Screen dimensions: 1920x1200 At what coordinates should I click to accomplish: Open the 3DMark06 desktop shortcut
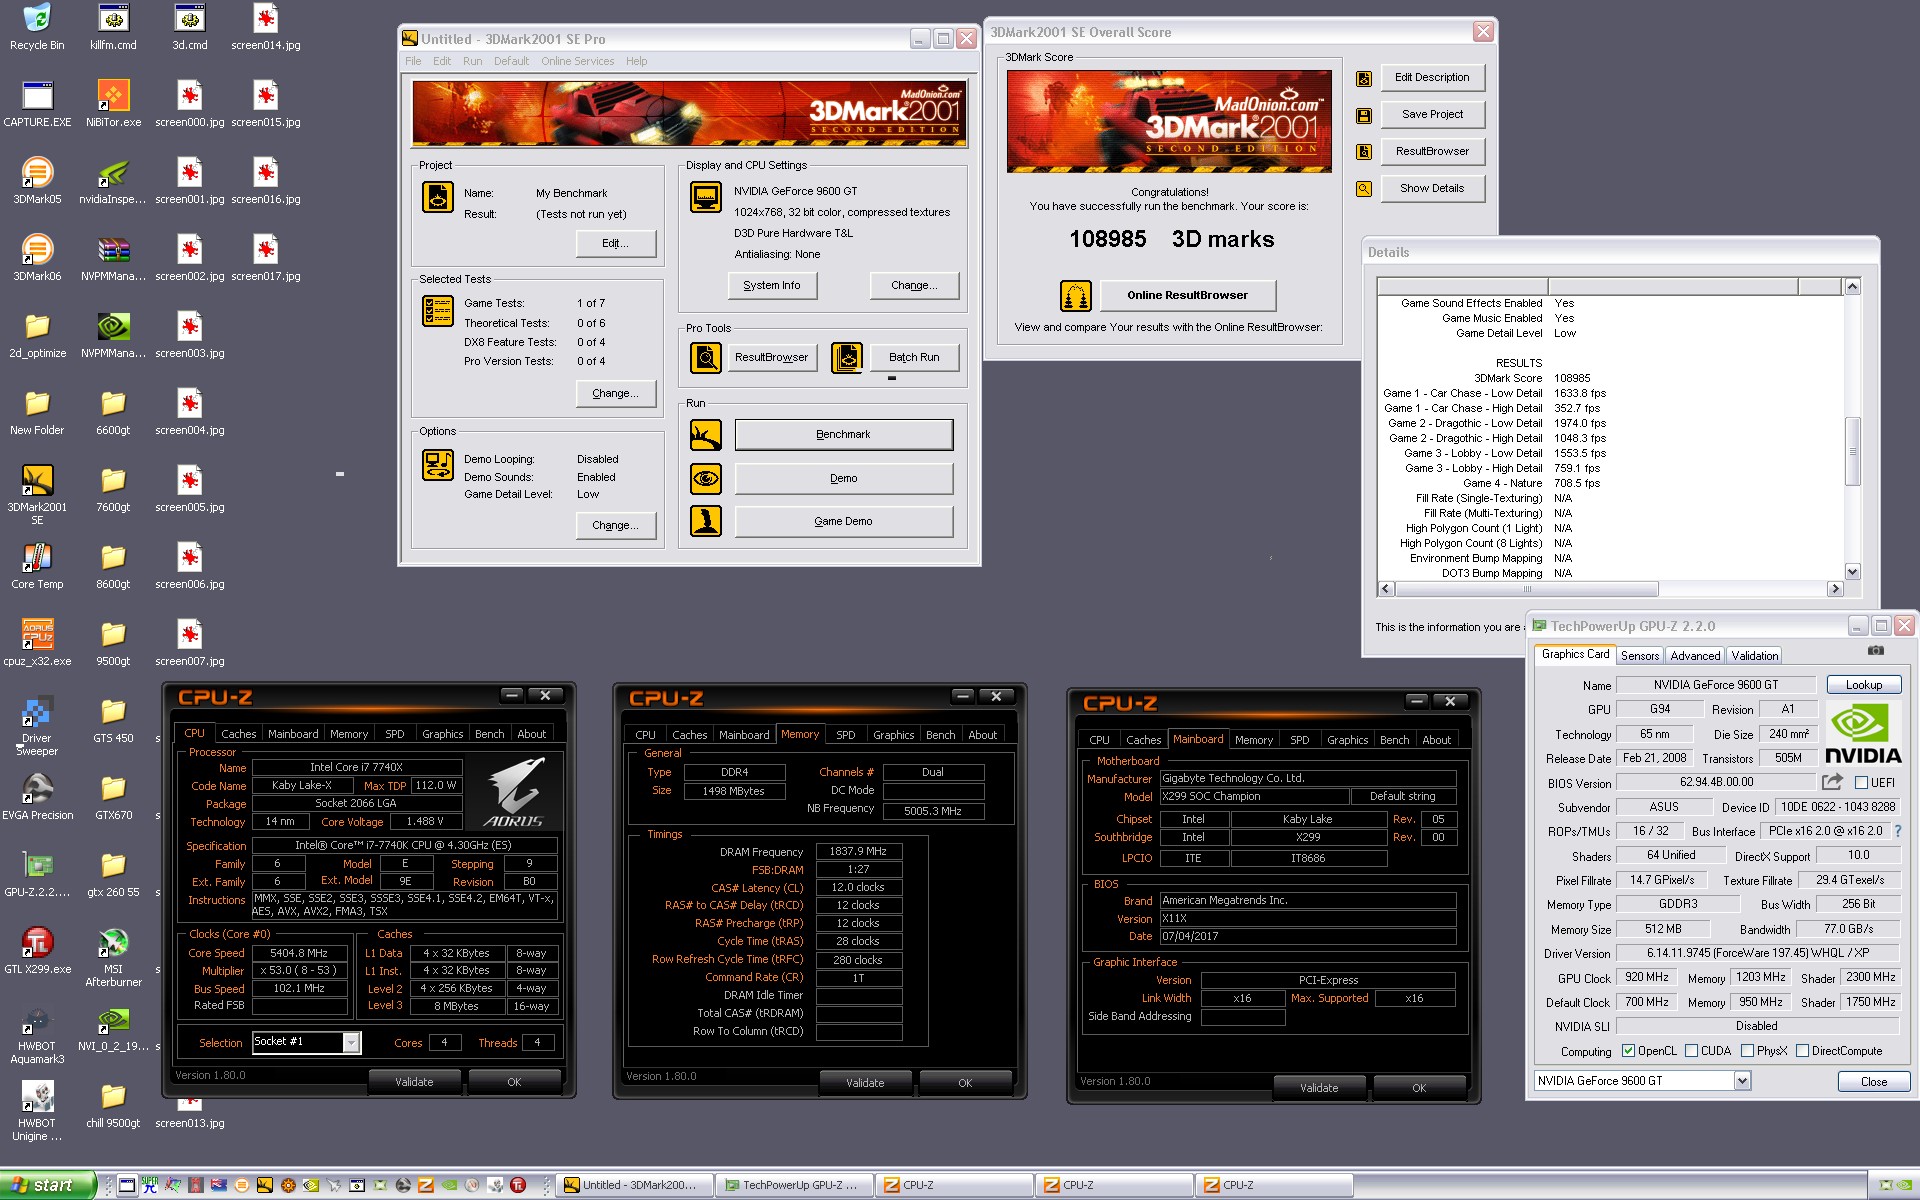tap(37, 258)
